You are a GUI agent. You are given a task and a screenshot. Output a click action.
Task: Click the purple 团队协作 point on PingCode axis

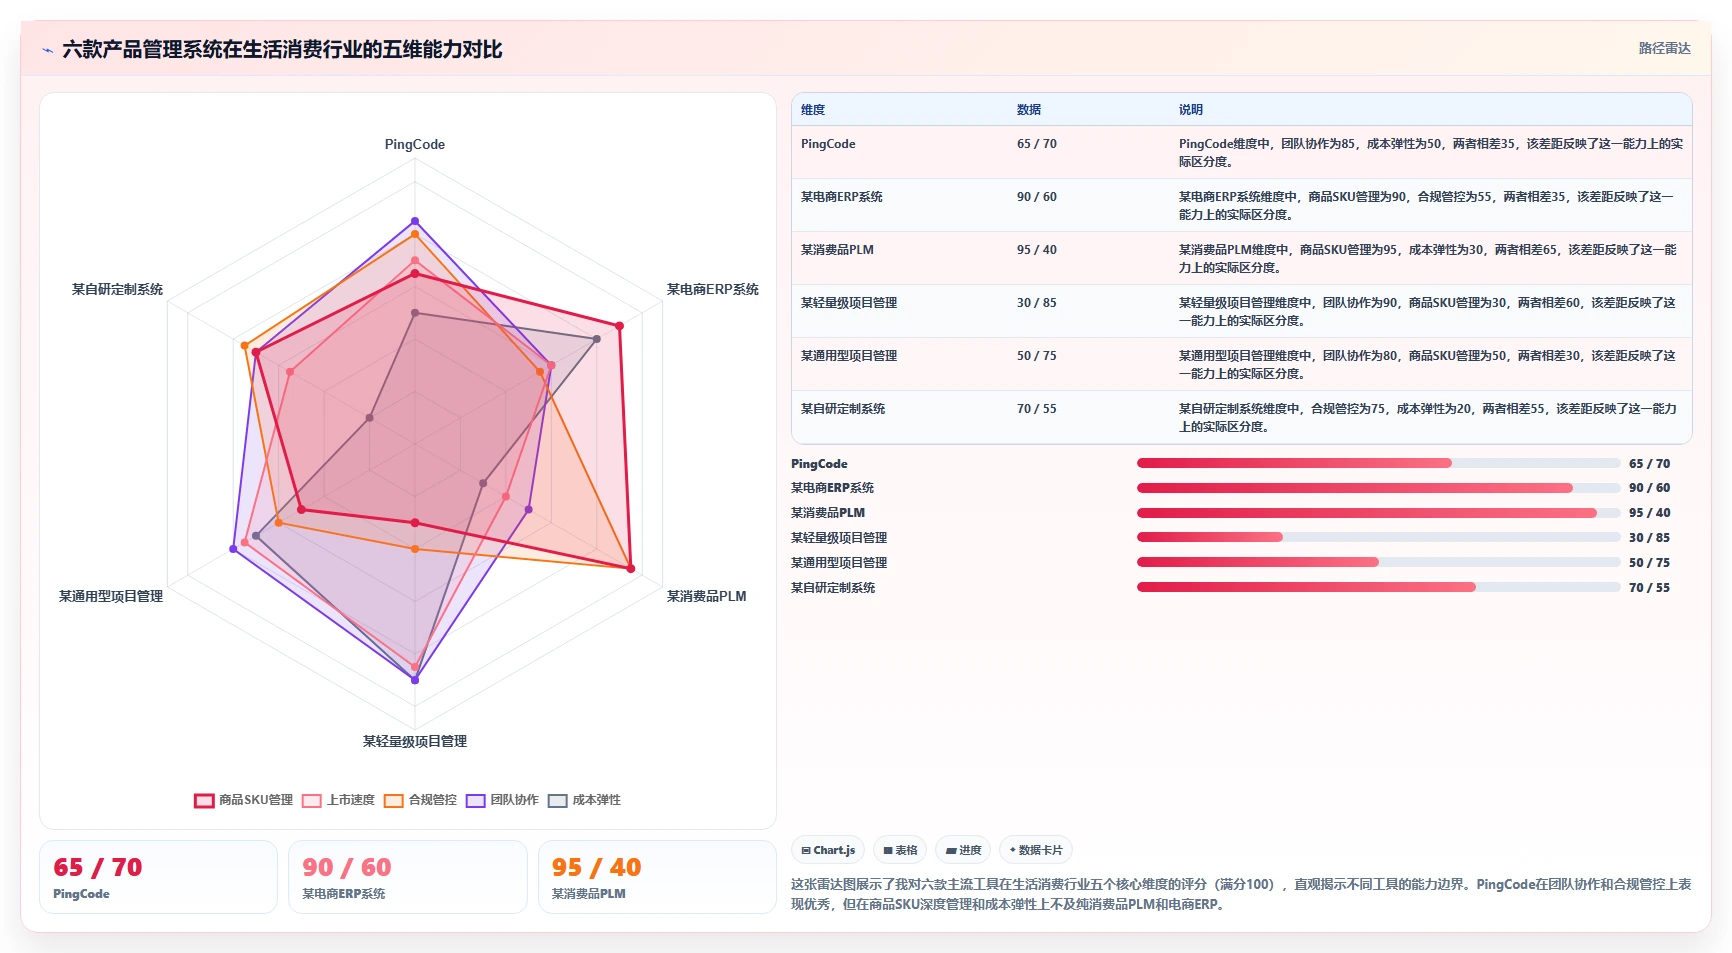(x=415, y=221)
